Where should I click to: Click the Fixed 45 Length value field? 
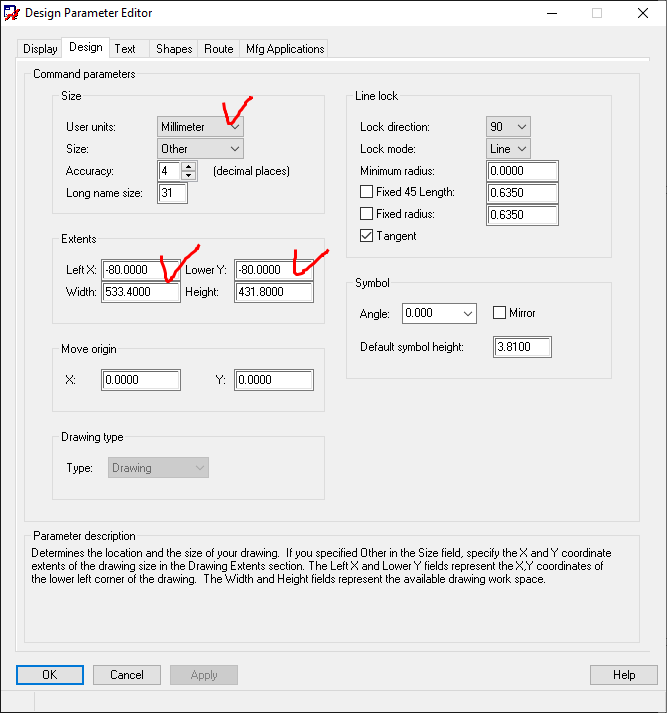[522, 193]
